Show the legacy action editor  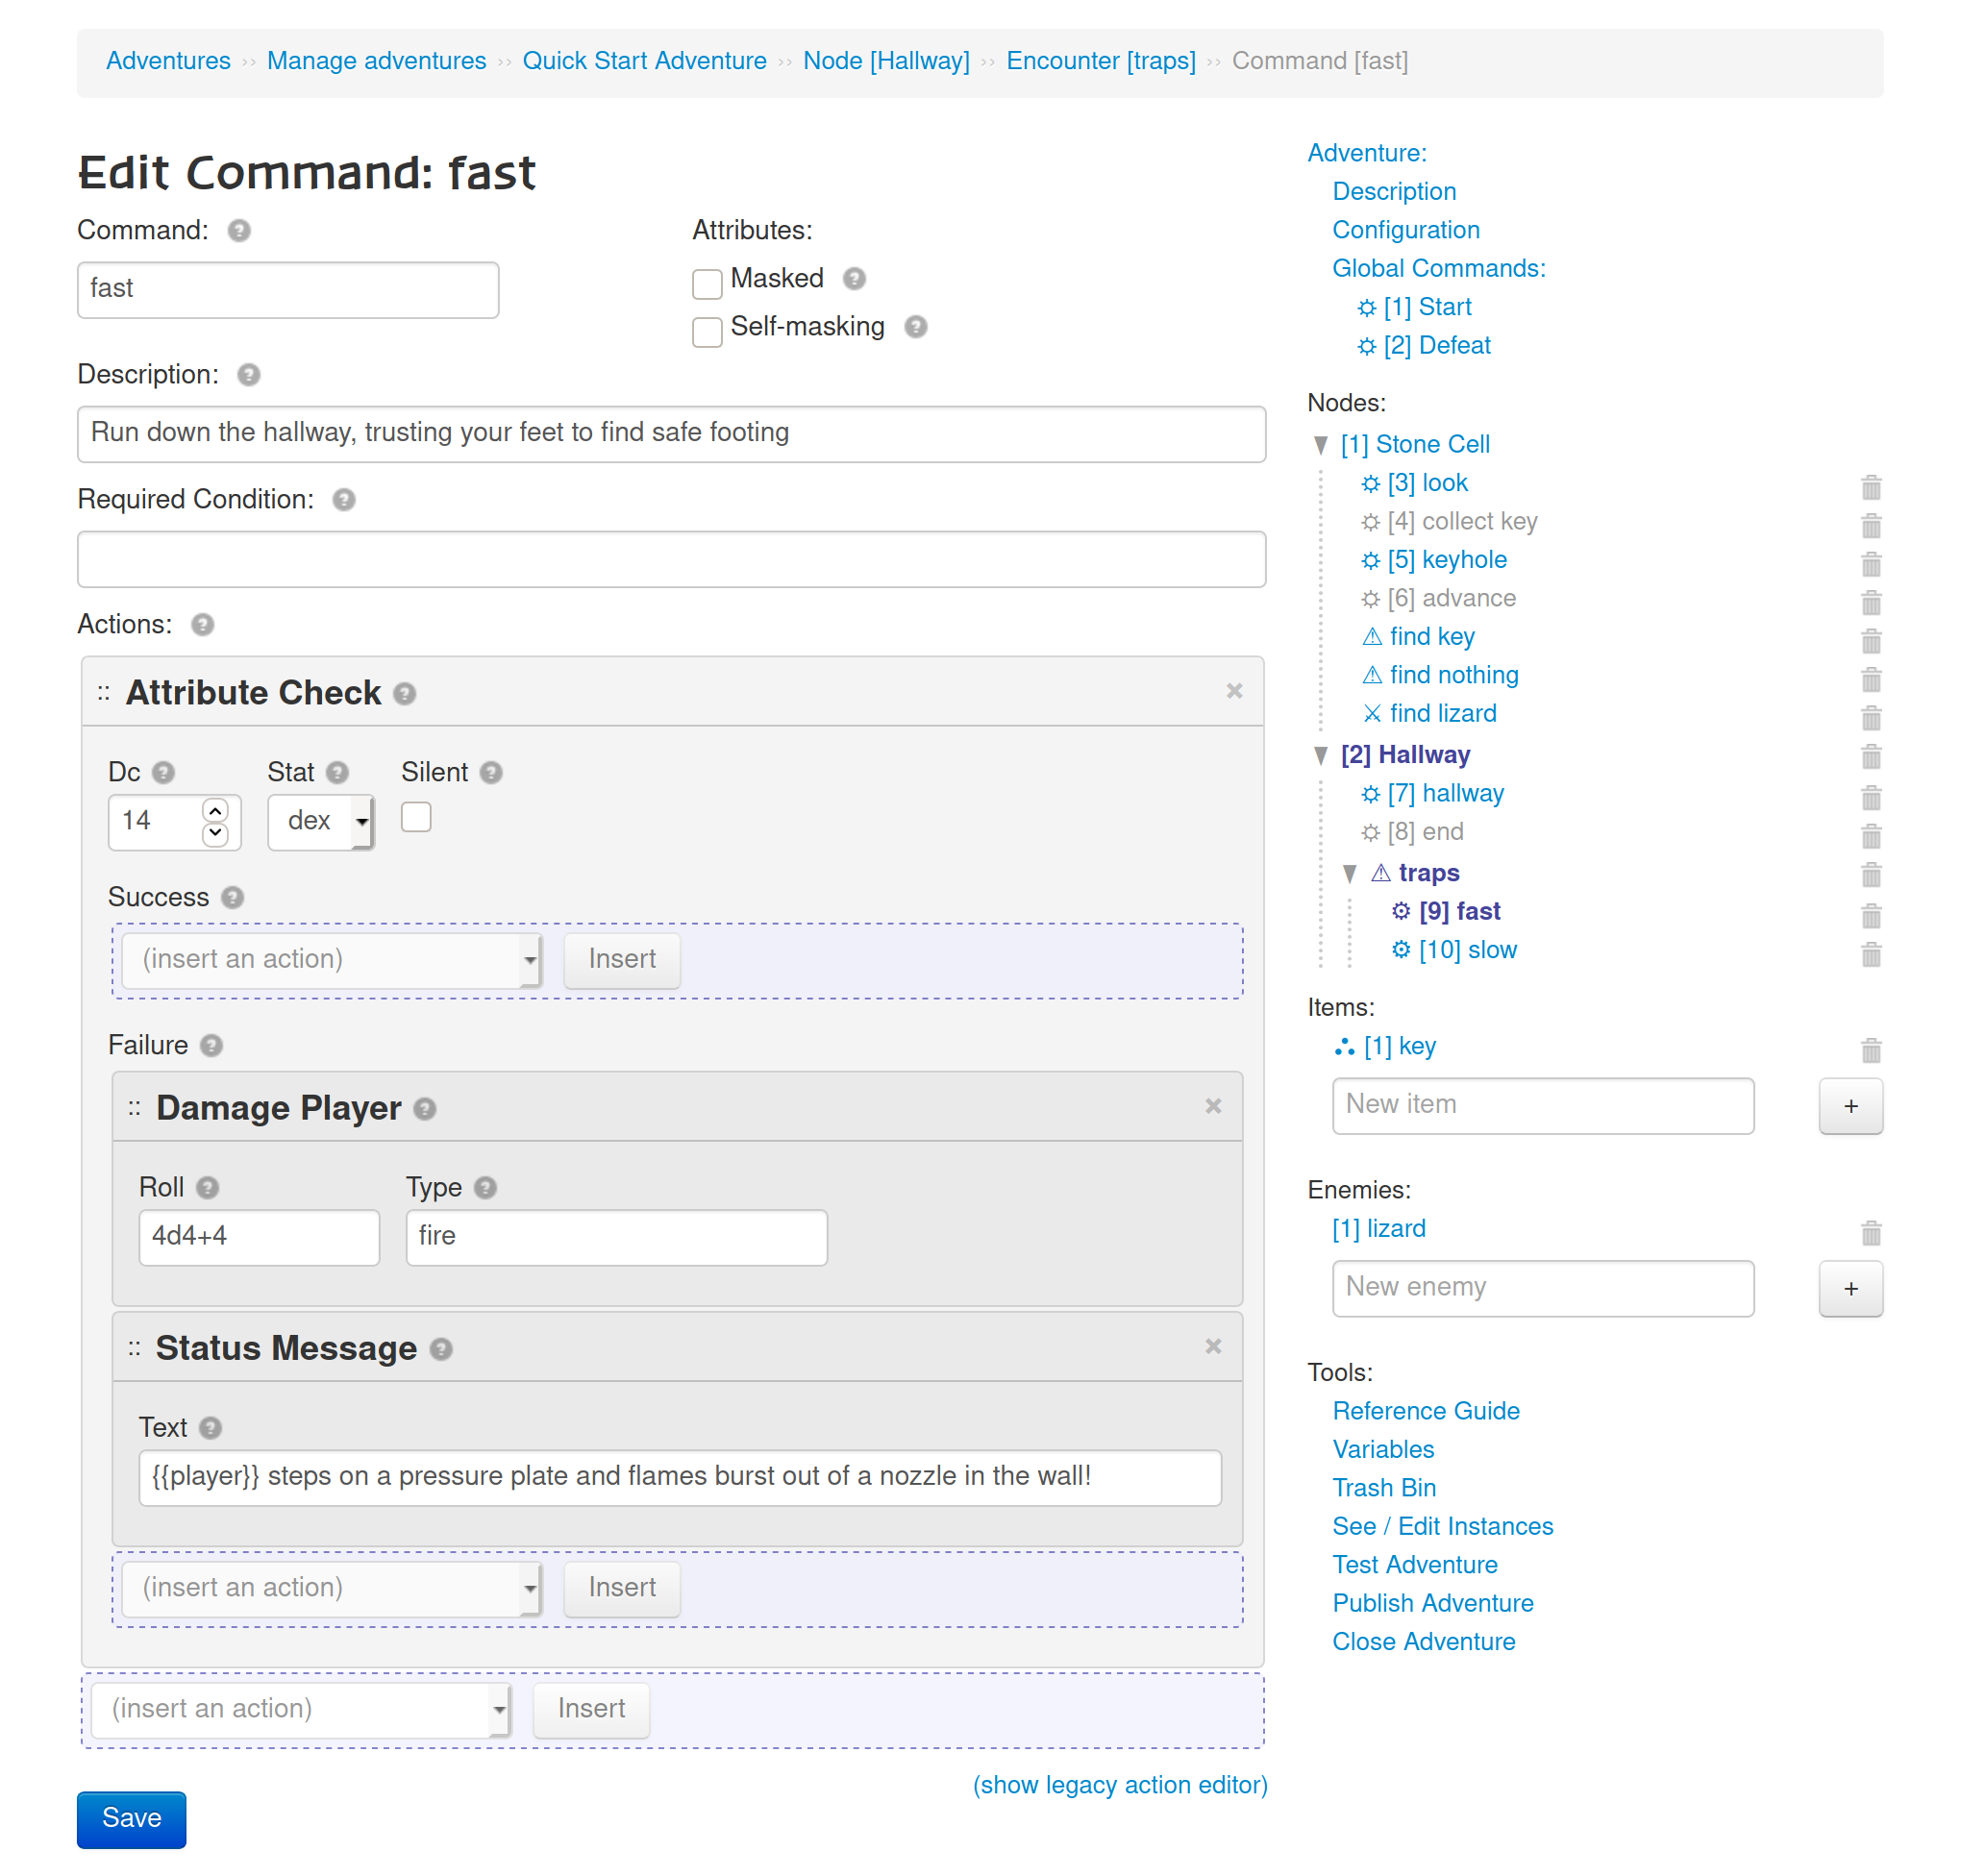(1120, 1786)
